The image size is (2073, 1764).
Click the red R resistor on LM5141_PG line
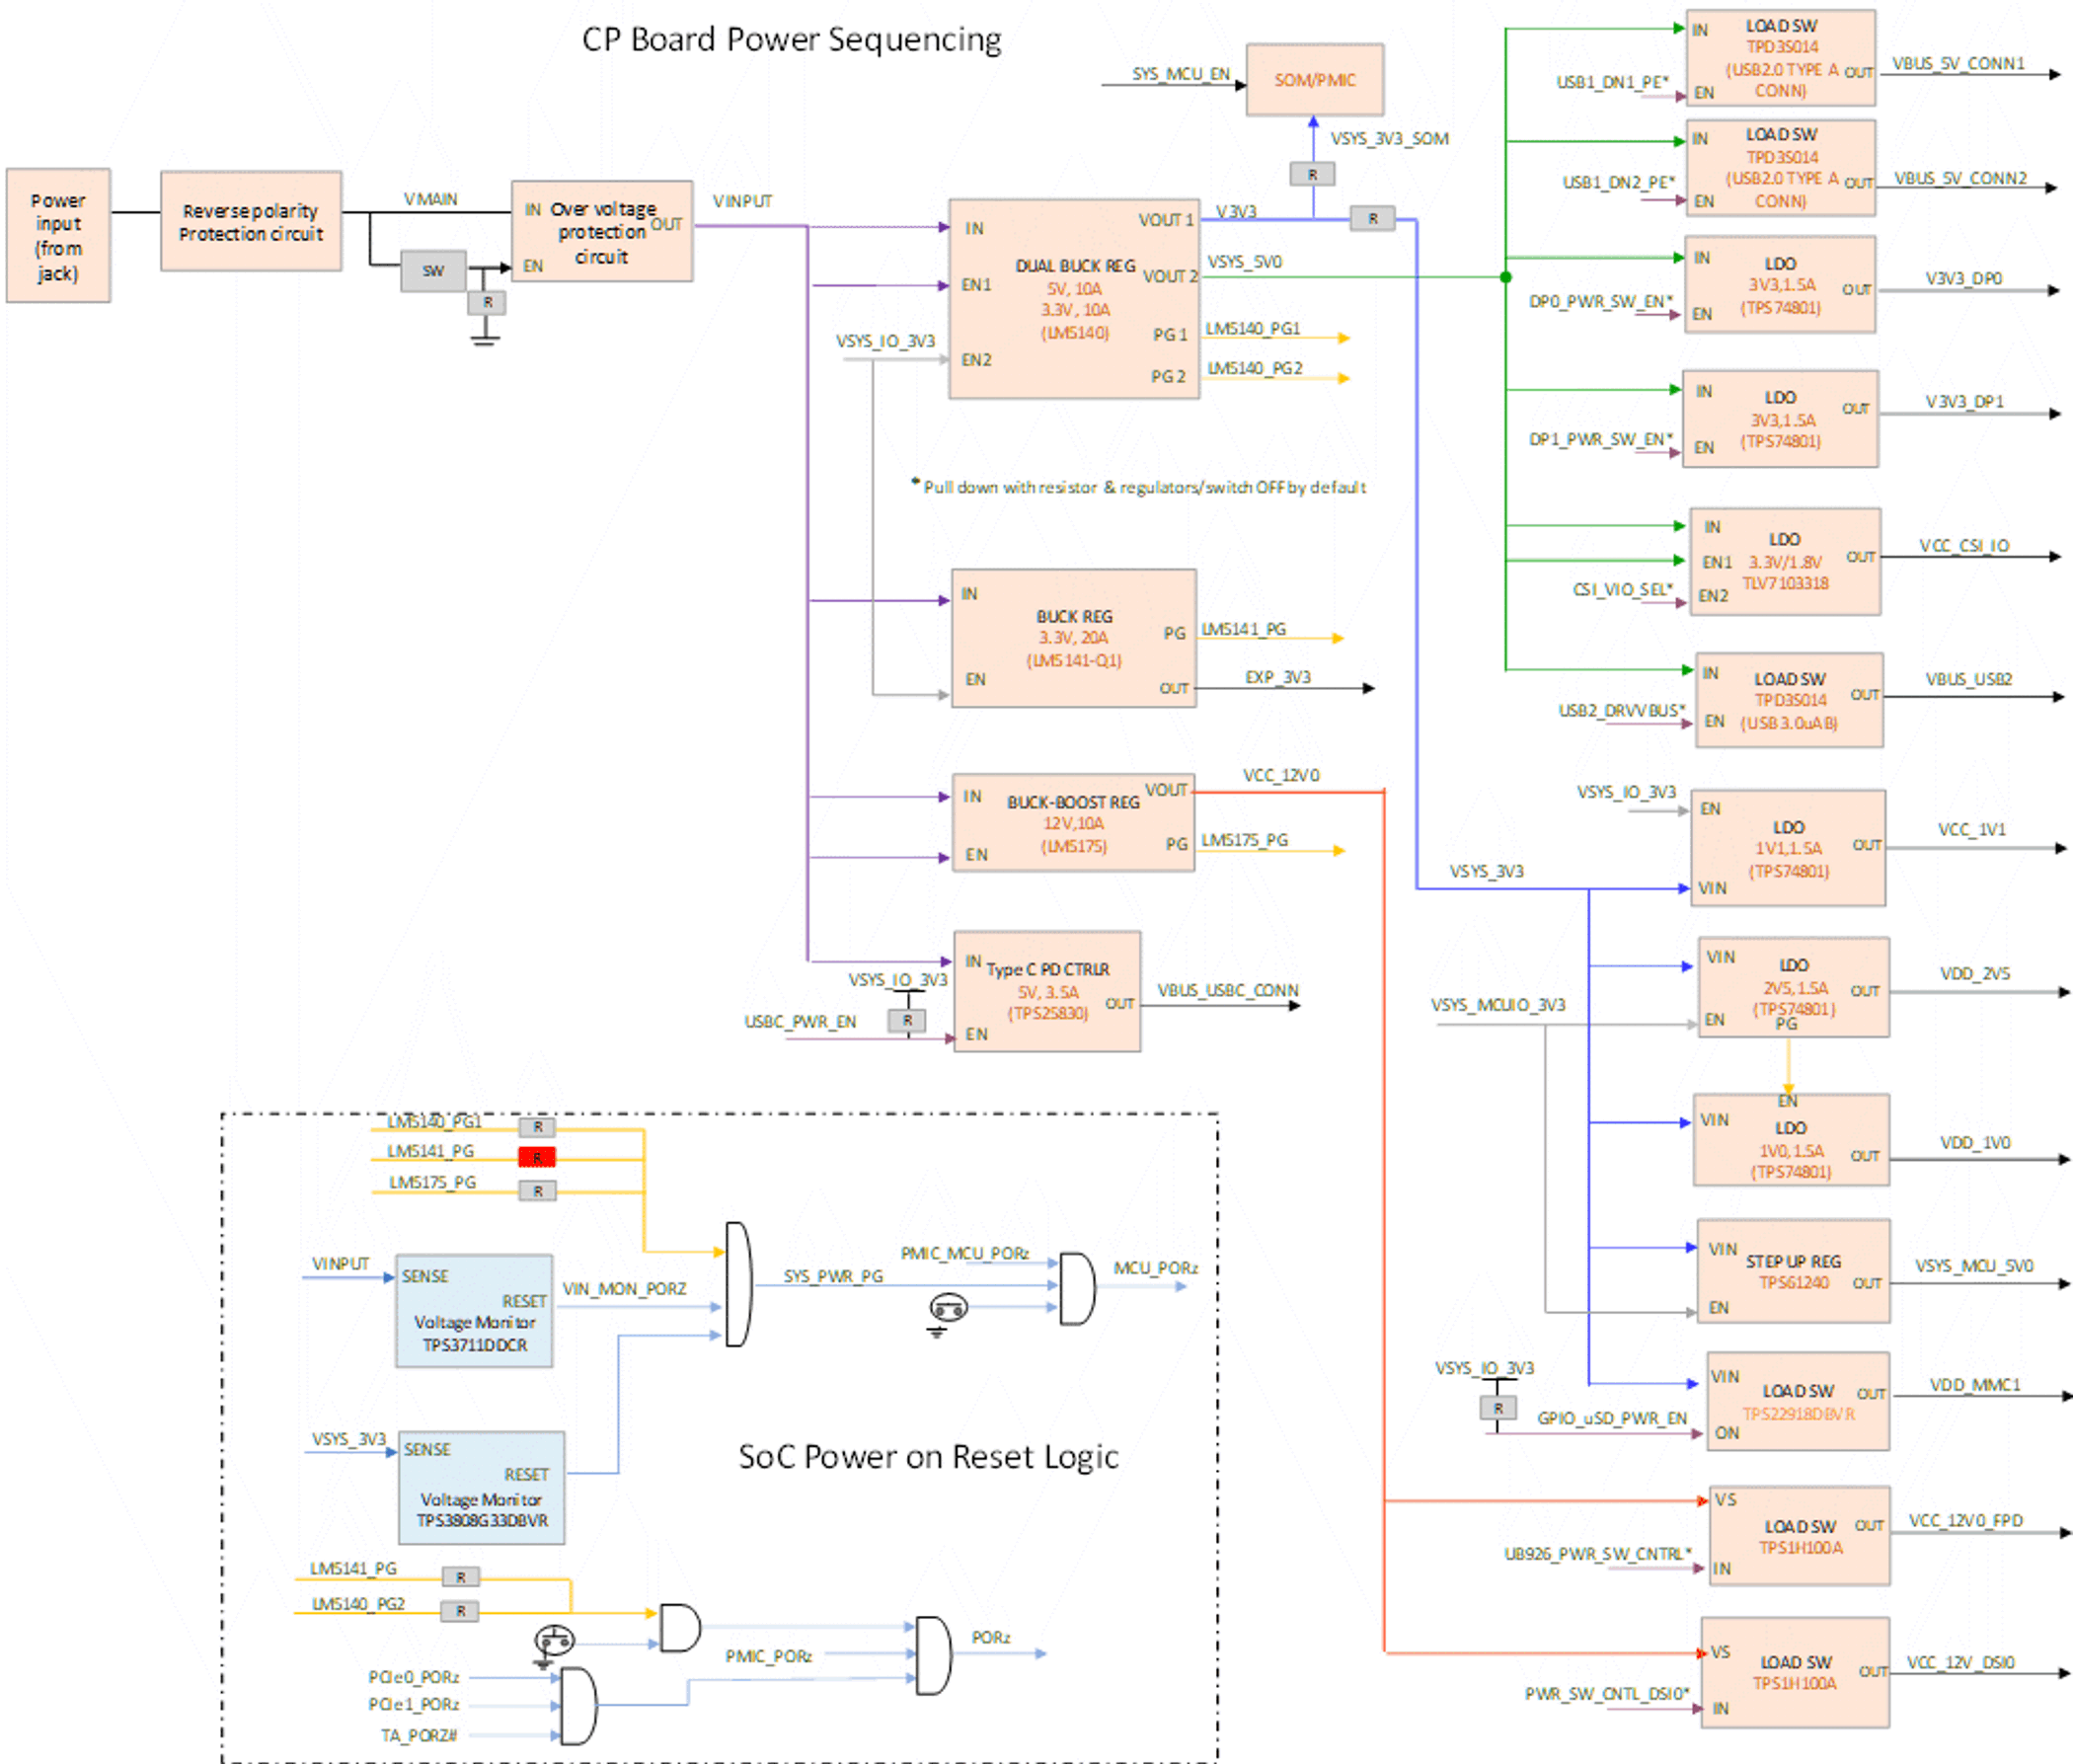point(537,1157)
